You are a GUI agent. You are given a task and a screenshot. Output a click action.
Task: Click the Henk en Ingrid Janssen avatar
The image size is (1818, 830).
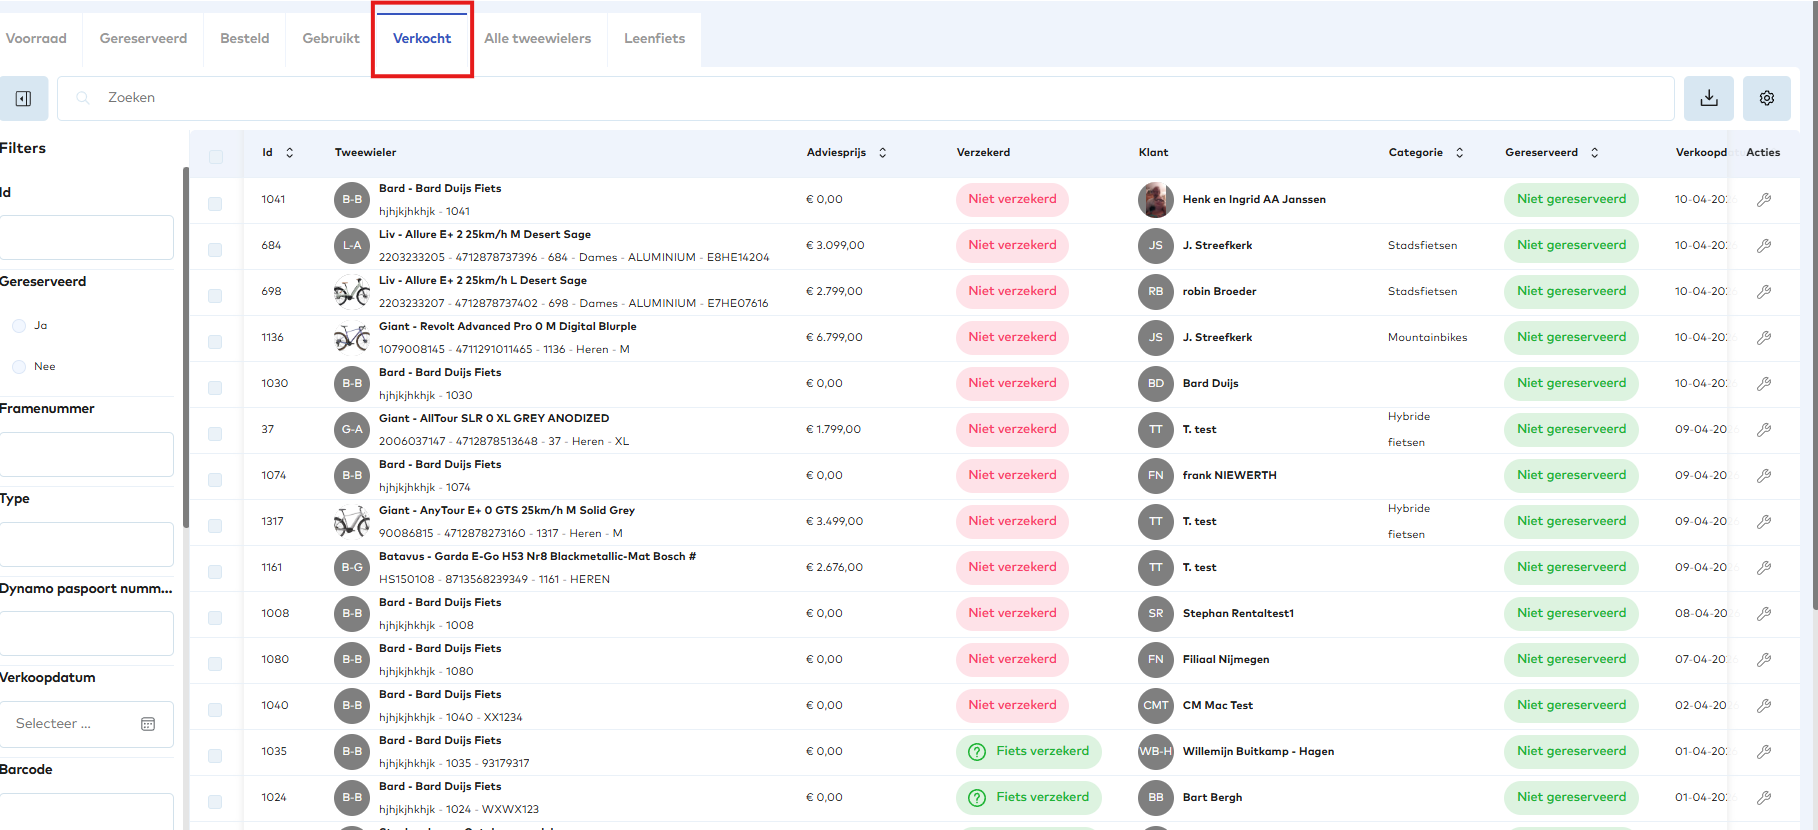point(1155,200)
